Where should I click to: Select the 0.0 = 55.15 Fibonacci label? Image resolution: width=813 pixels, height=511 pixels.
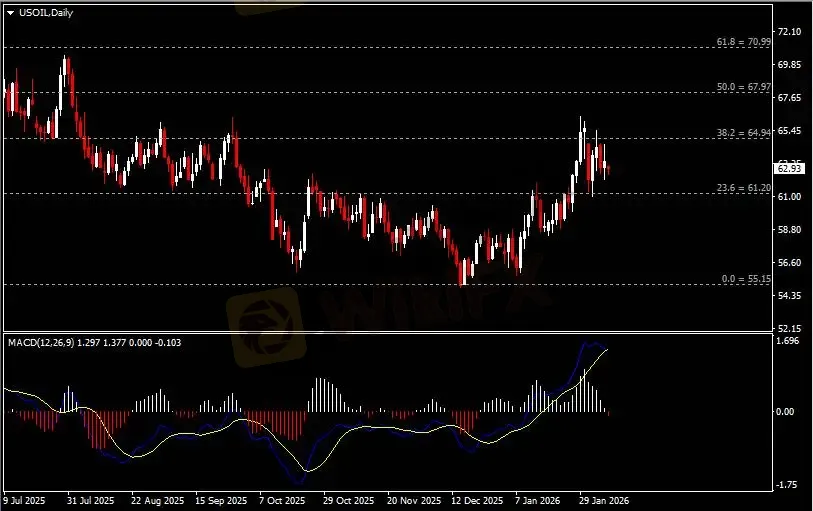[x=746, y=279]
